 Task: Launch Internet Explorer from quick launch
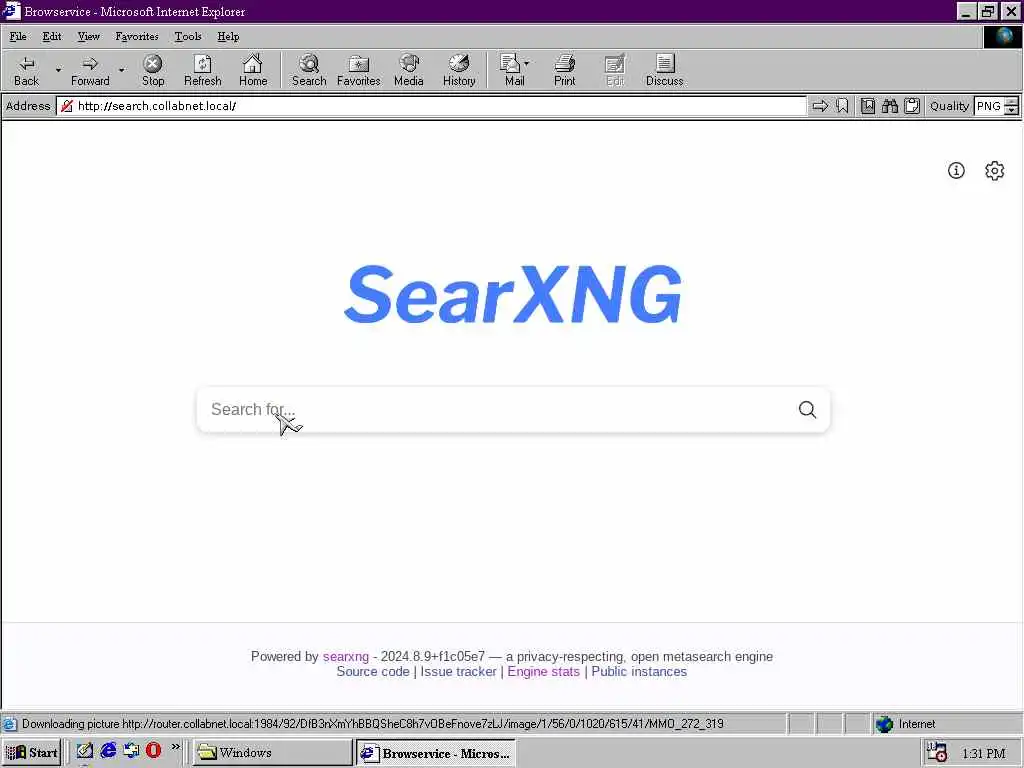pos(108,750)
